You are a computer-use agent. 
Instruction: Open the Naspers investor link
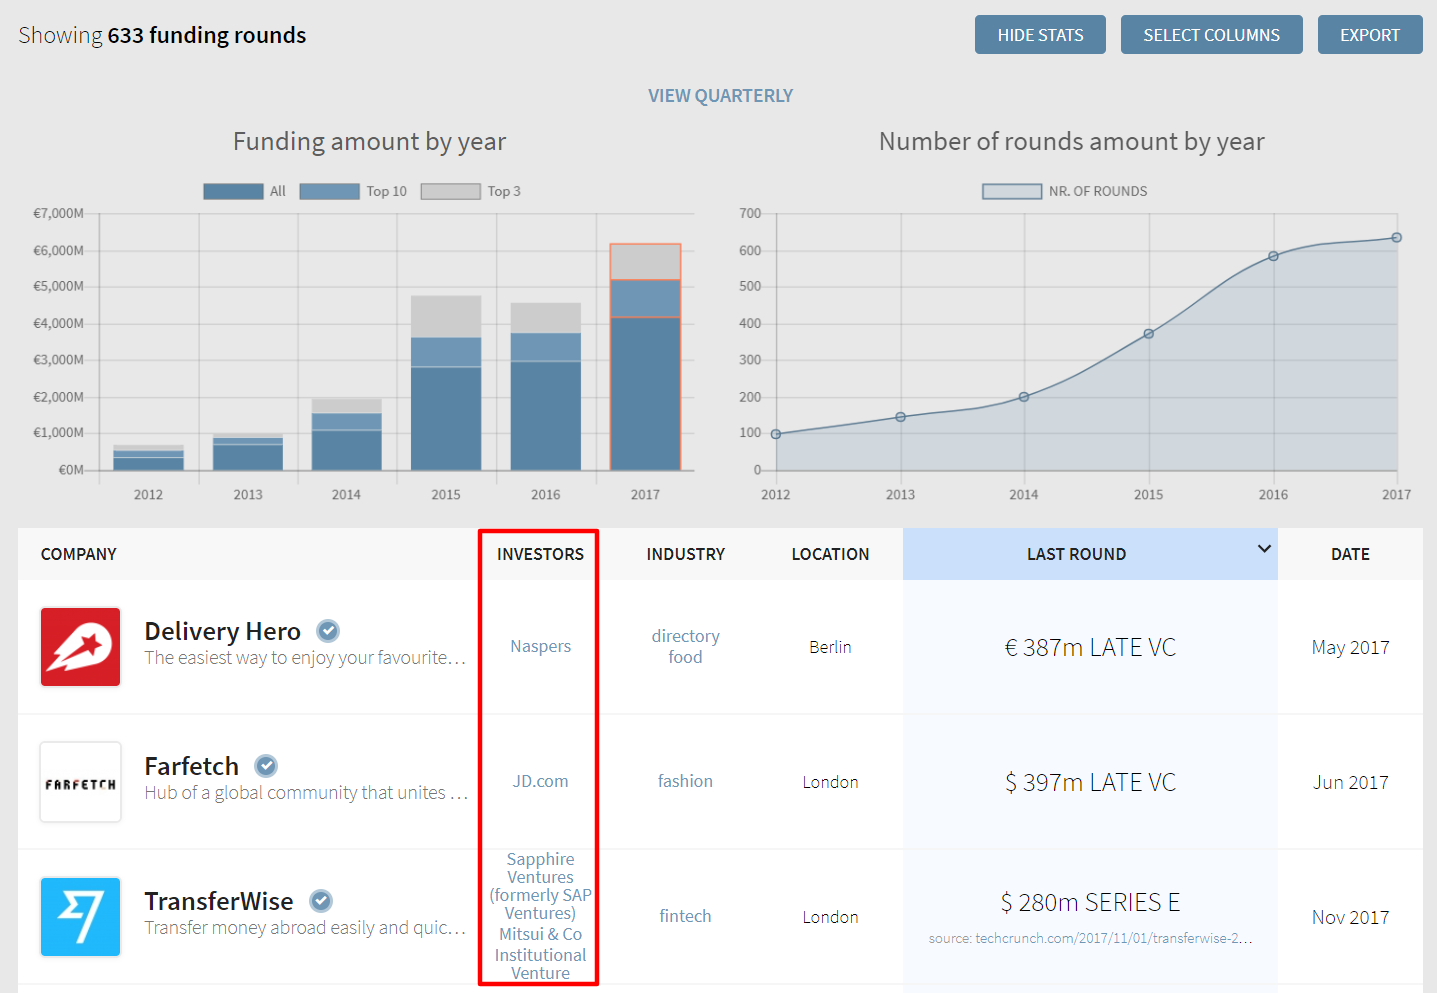pos(540,646)
